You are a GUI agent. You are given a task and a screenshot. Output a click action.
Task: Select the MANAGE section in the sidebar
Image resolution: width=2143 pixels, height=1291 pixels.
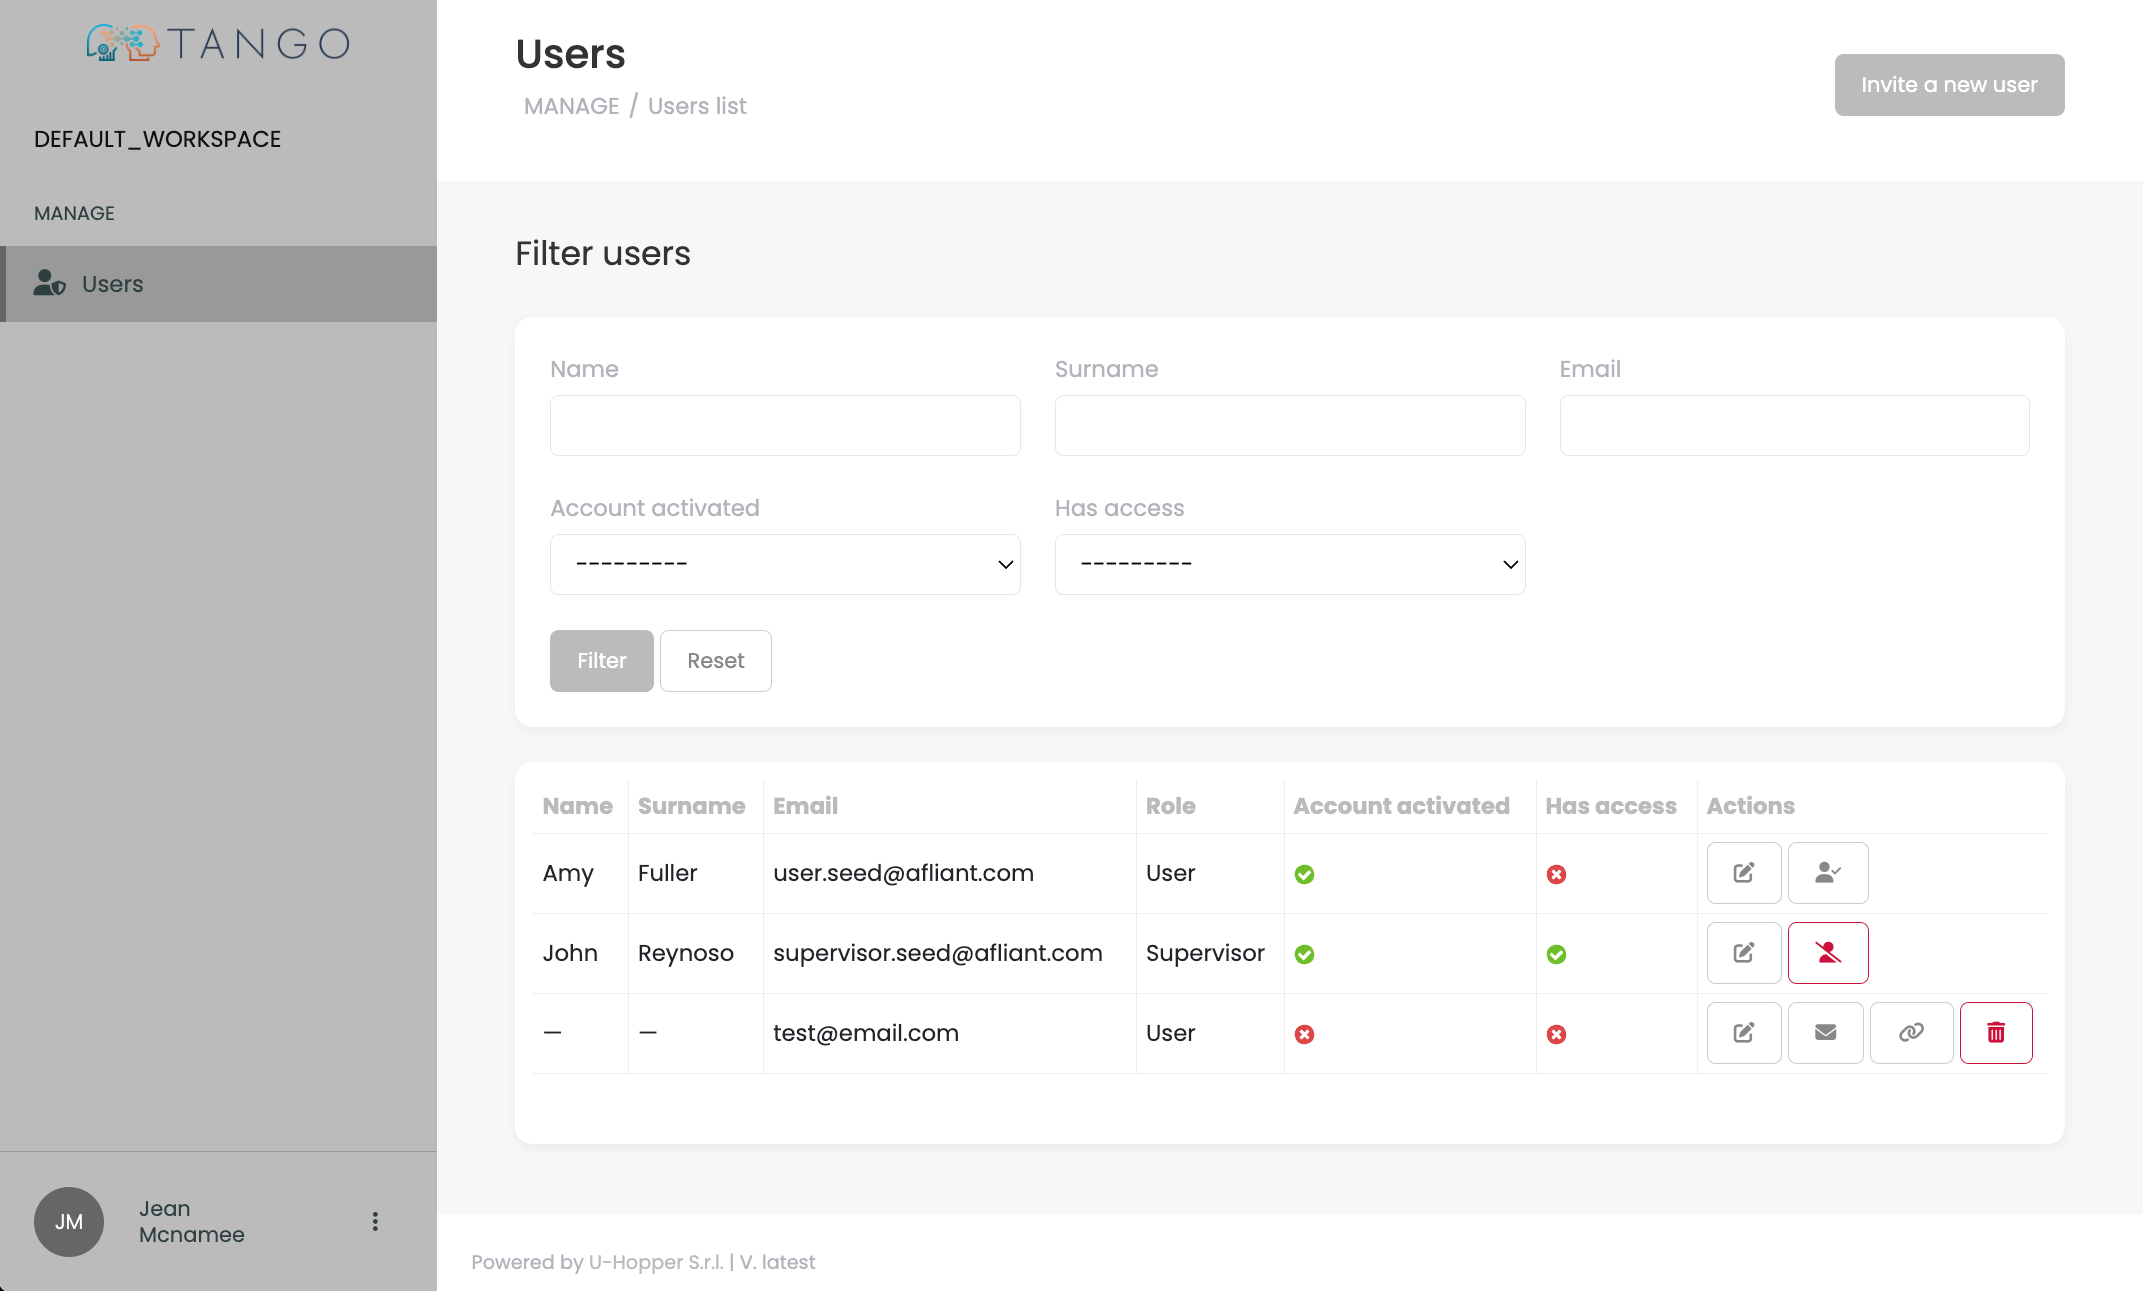(x=74, y=212)
